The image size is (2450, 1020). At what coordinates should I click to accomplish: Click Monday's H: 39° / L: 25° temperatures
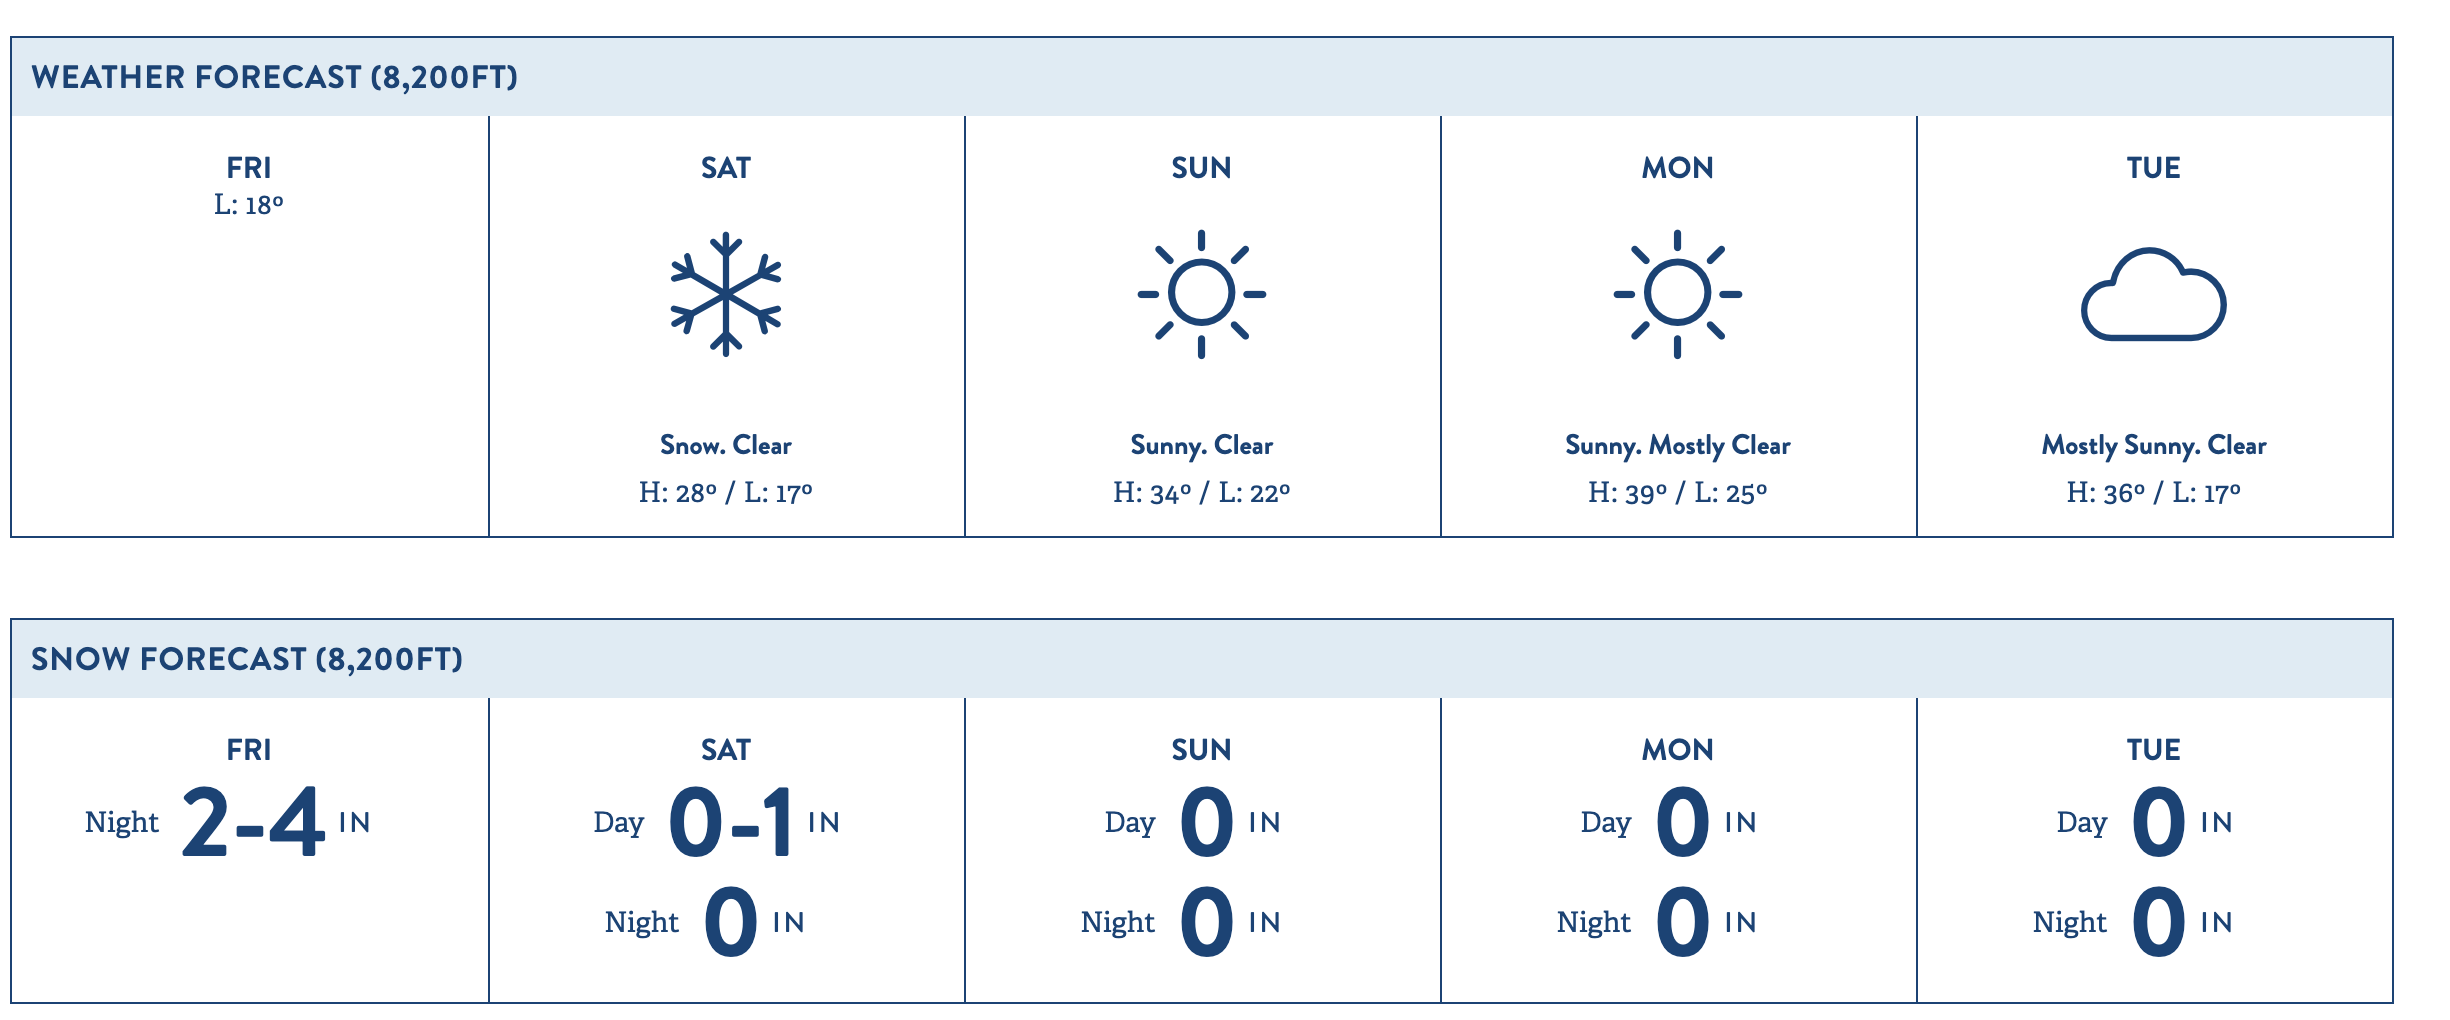click(x=1677, y=492)
